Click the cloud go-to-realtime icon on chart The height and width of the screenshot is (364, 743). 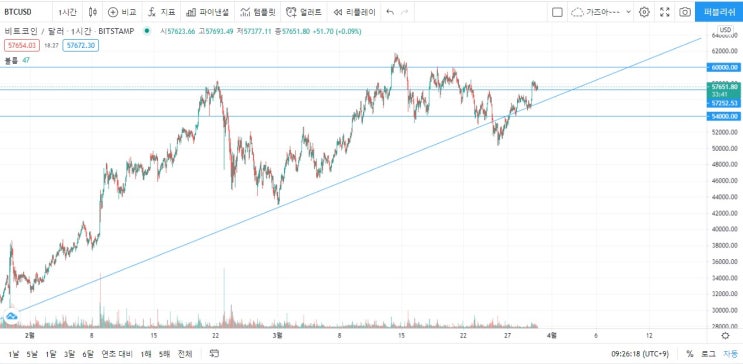click(11, 316)
